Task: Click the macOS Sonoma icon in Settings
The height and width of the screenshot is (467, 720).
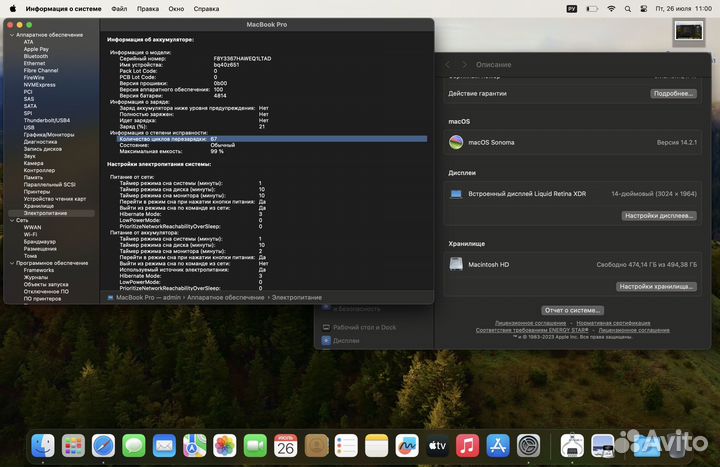Action: coord(456,142)
